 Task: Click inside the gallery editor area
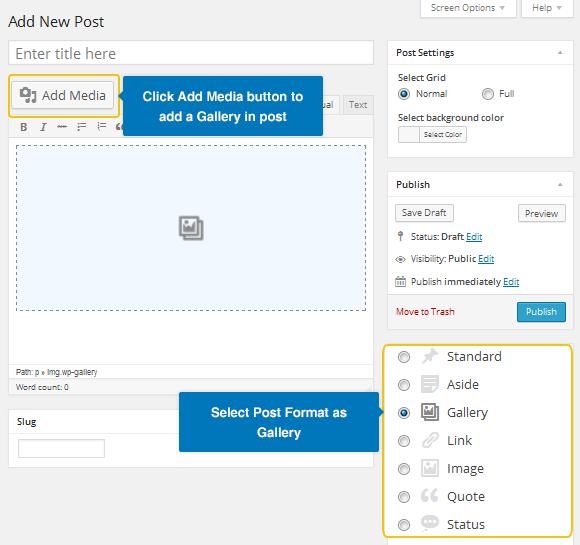pos(191,228)
